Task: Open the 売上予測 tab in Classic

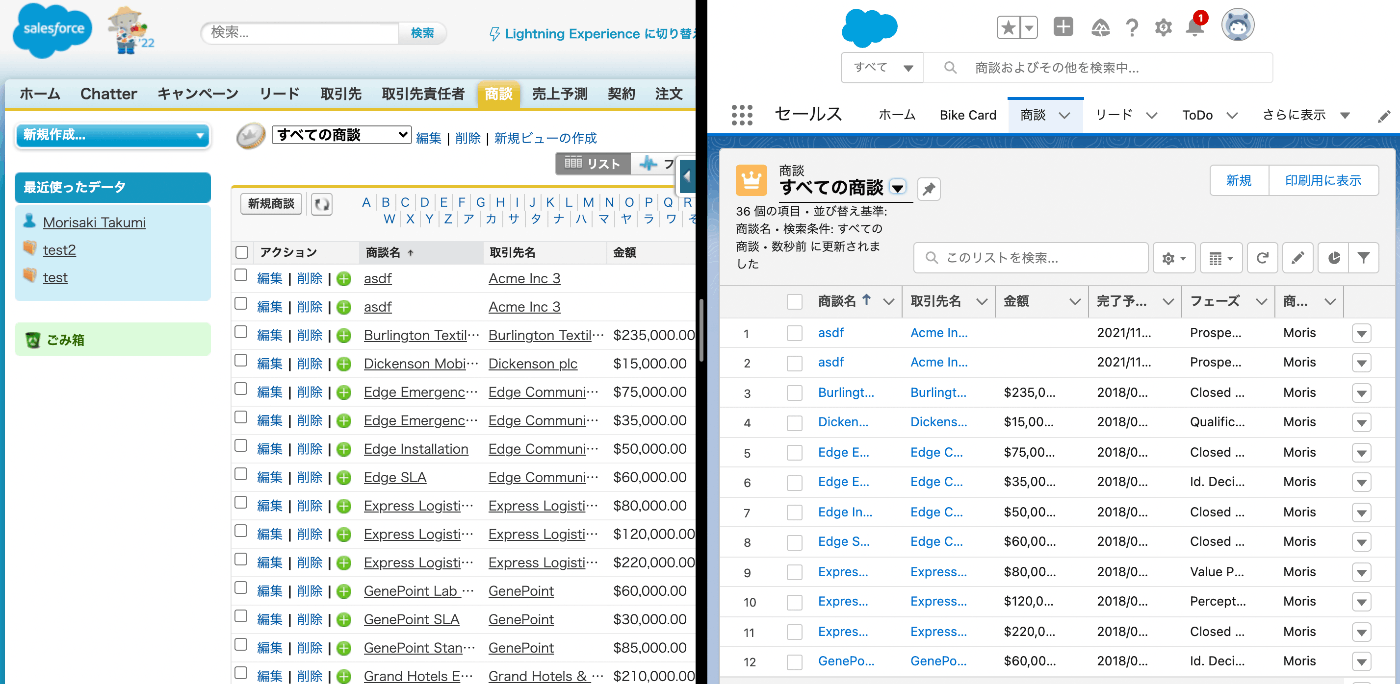Action: pos(560,94)
